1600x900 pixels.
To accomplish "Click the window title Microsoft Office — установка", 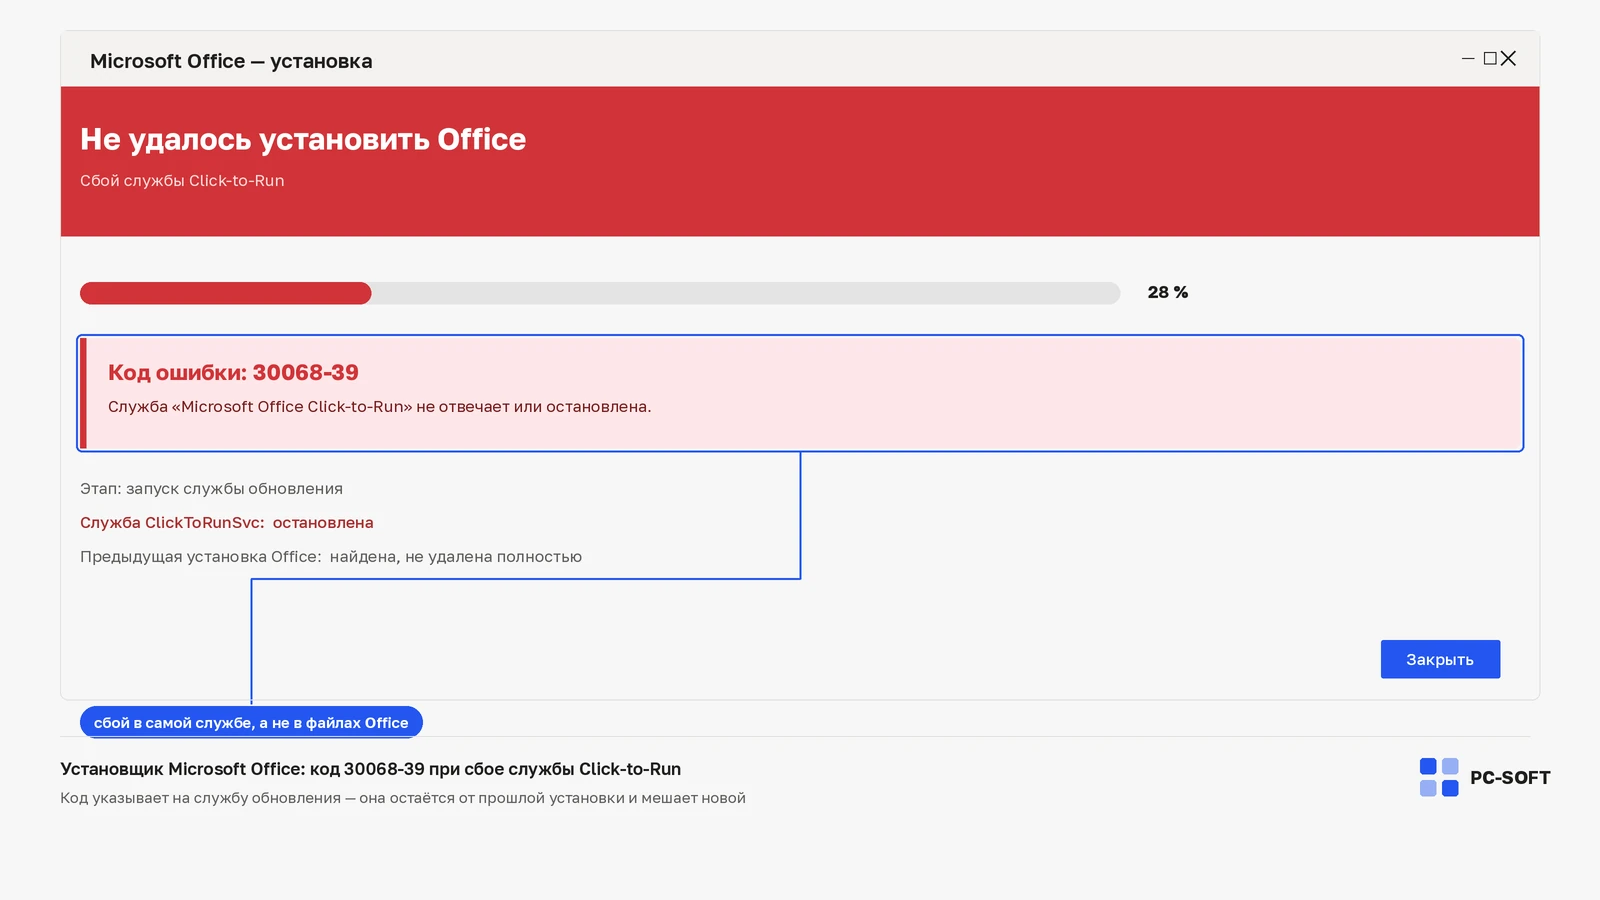I will [x=231, y=61].
